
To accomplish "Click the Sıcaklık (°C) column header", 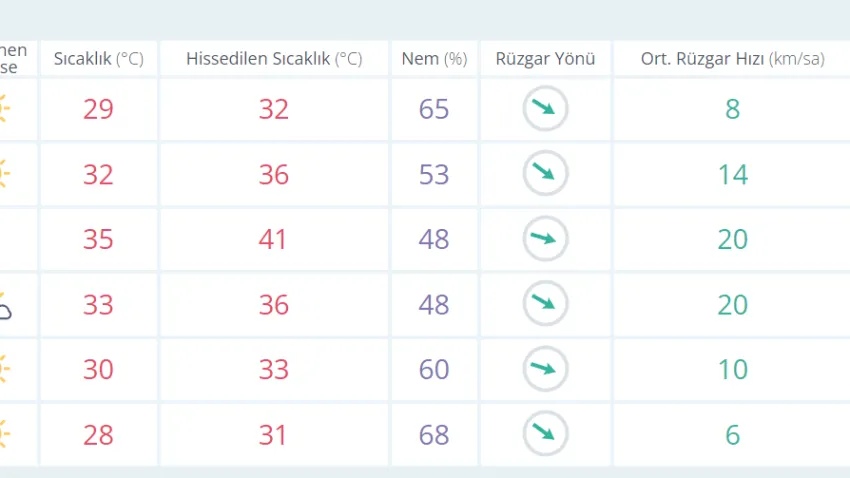I will [99, 58].
